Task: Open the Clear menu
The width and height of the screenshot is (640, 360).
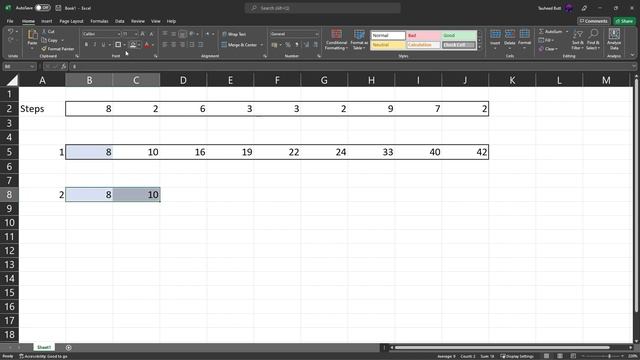Action: [x=547, y=49]
